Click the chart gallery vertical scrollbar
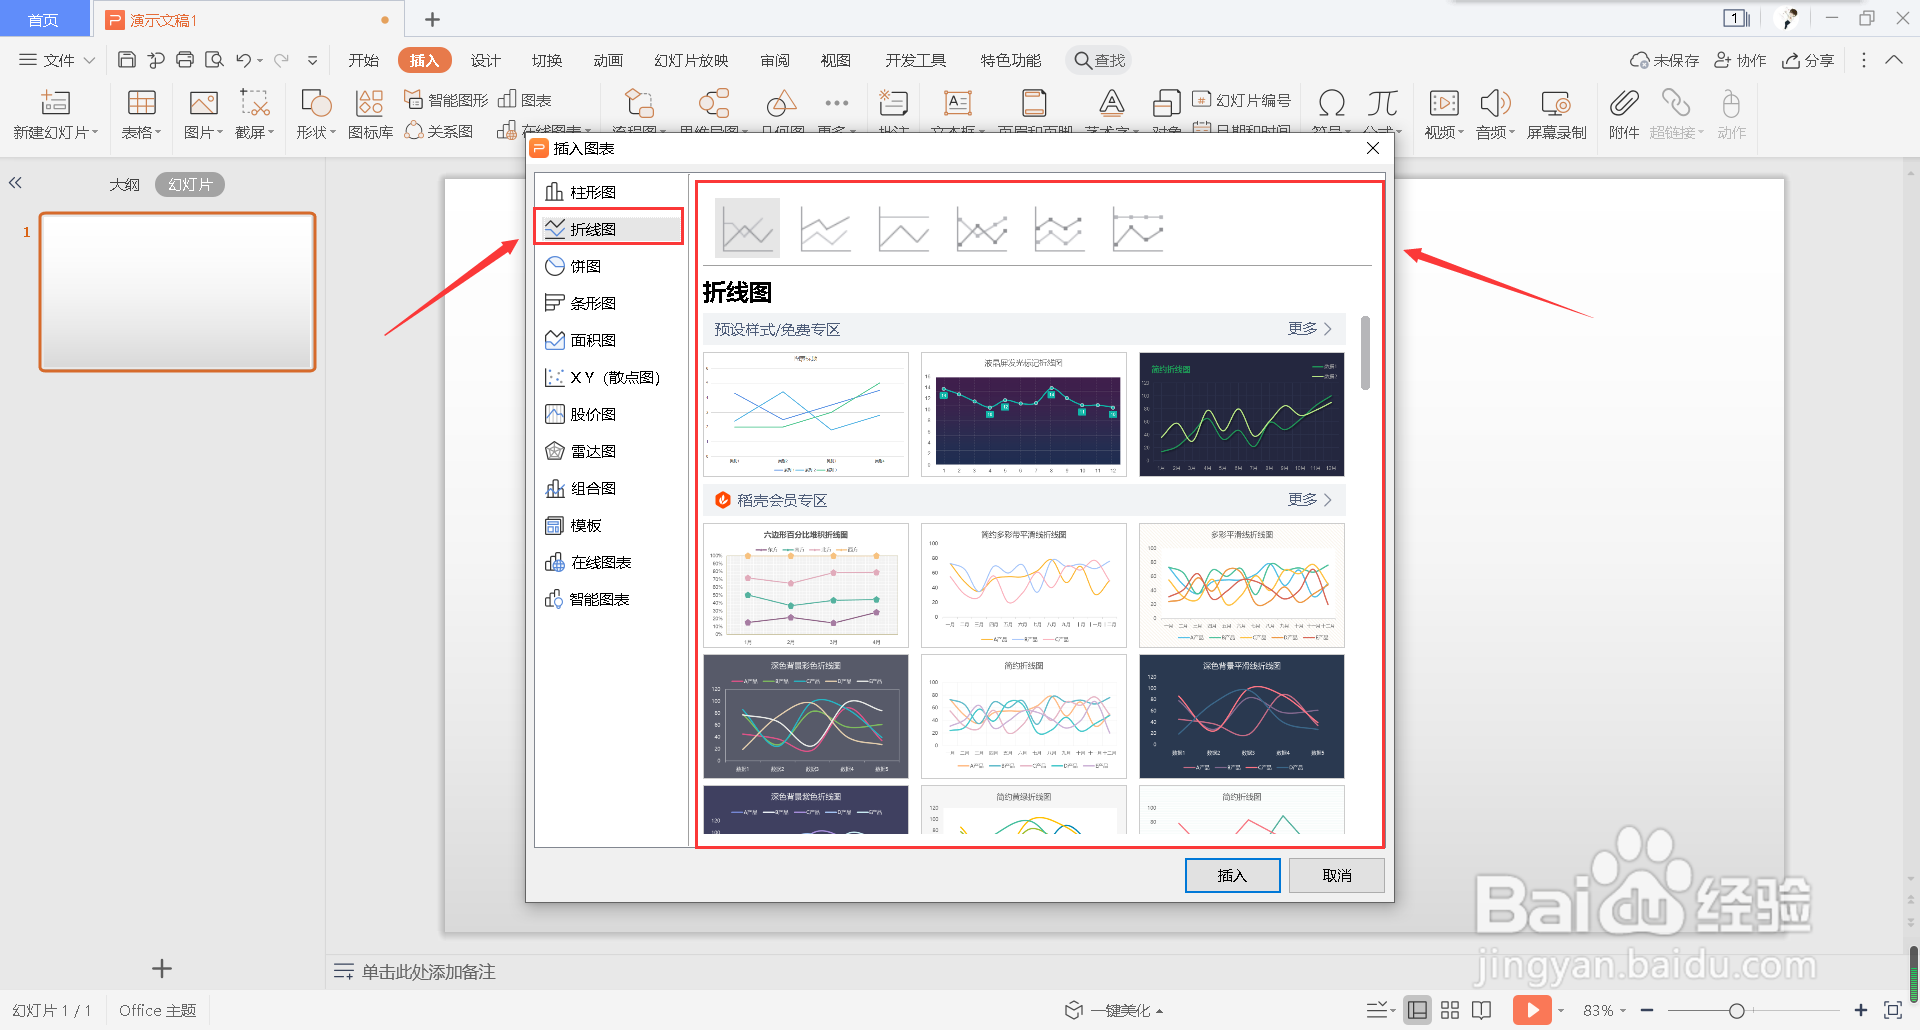Screen dimensions: 1920x1030 coord(1366,354)
